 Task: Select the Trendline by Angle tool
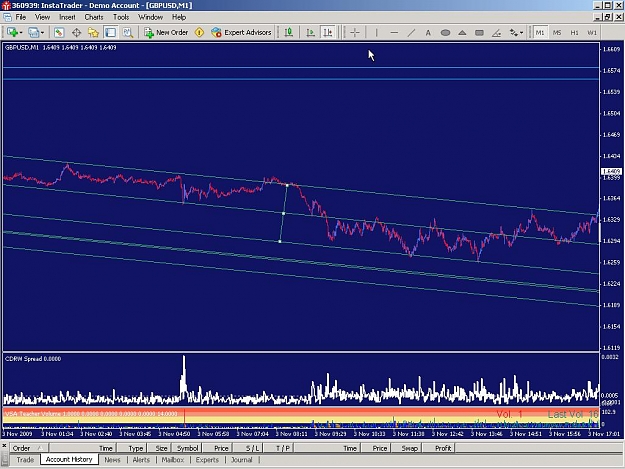point(497,32)
